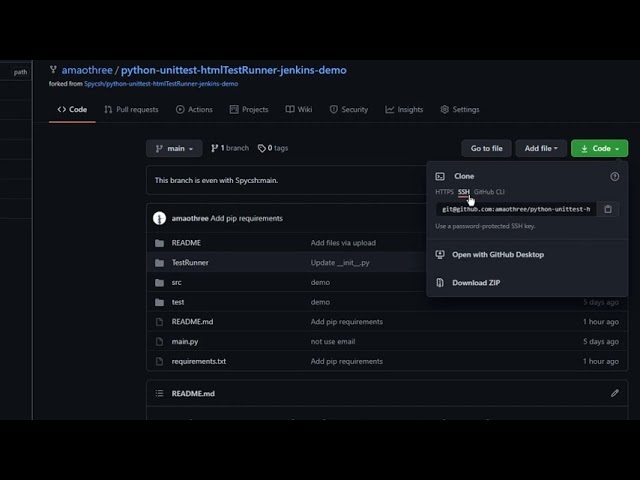The height and width of the screenshot is (480, 640).
Task: Open python-unittest-htmlTestRunner-jenkins-demo repository title link
Action: [233, 70]
